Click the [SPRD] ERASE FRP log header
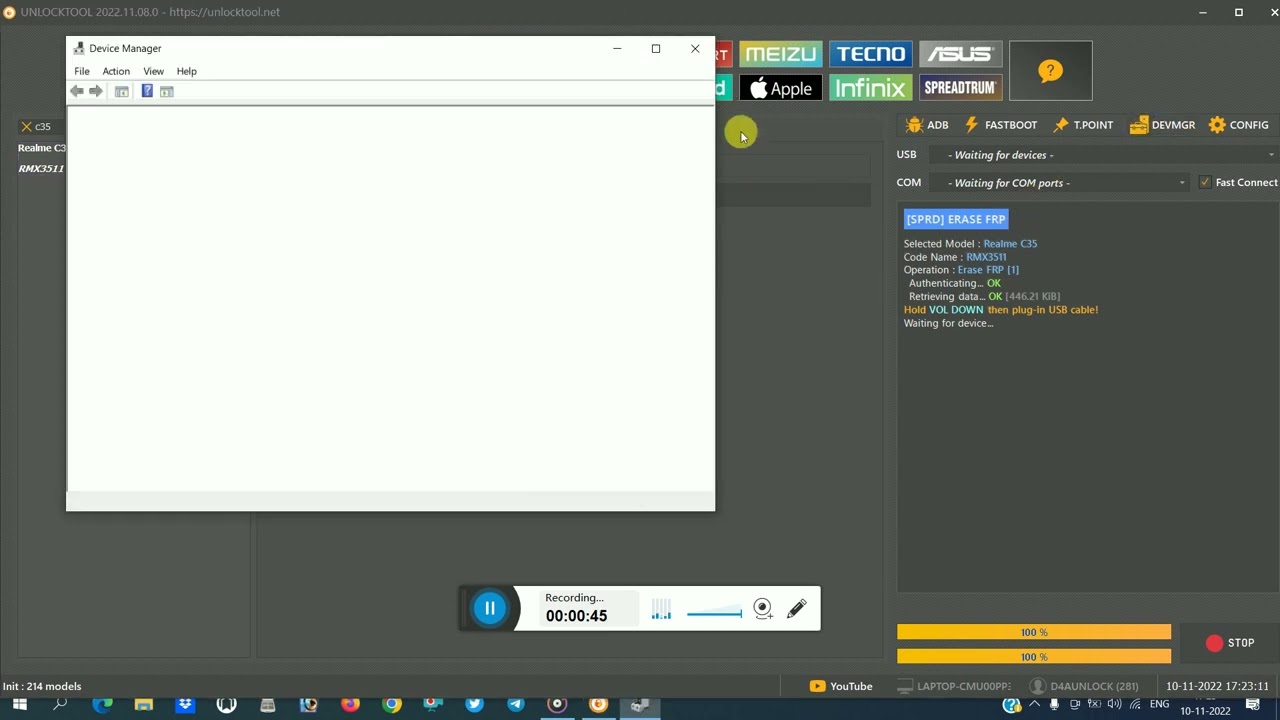Image resolution: width=1280 pixels, height=720 pixels. [x=956, y=219]
